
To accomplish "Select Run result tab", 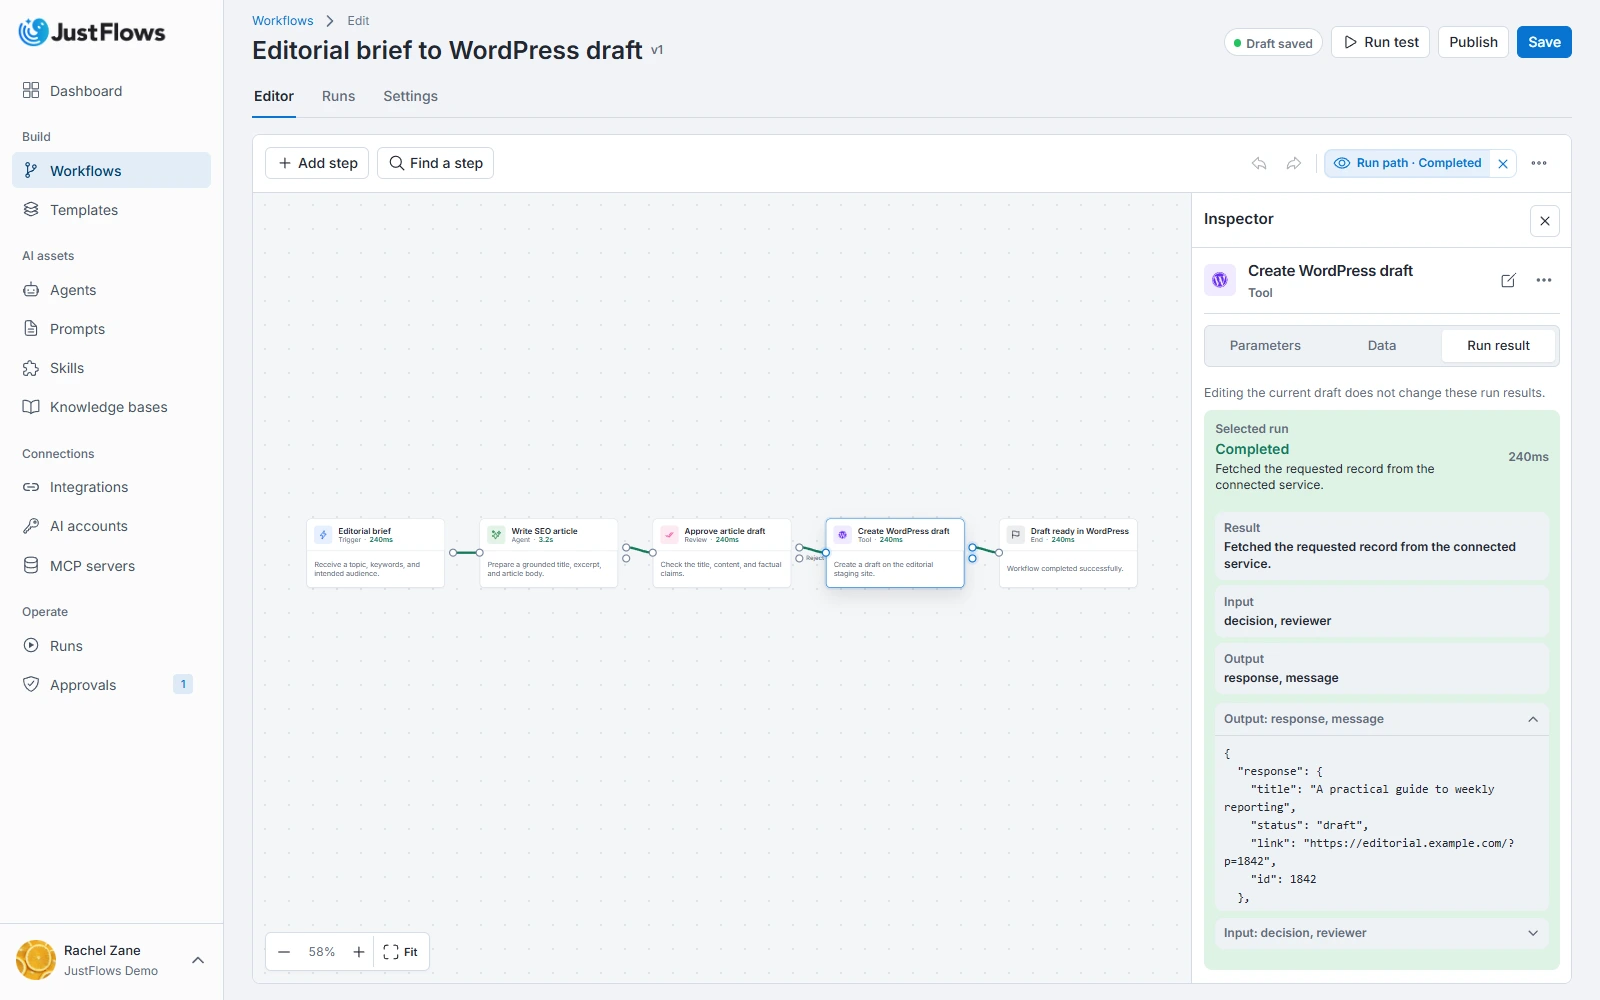I will 1498,346.
